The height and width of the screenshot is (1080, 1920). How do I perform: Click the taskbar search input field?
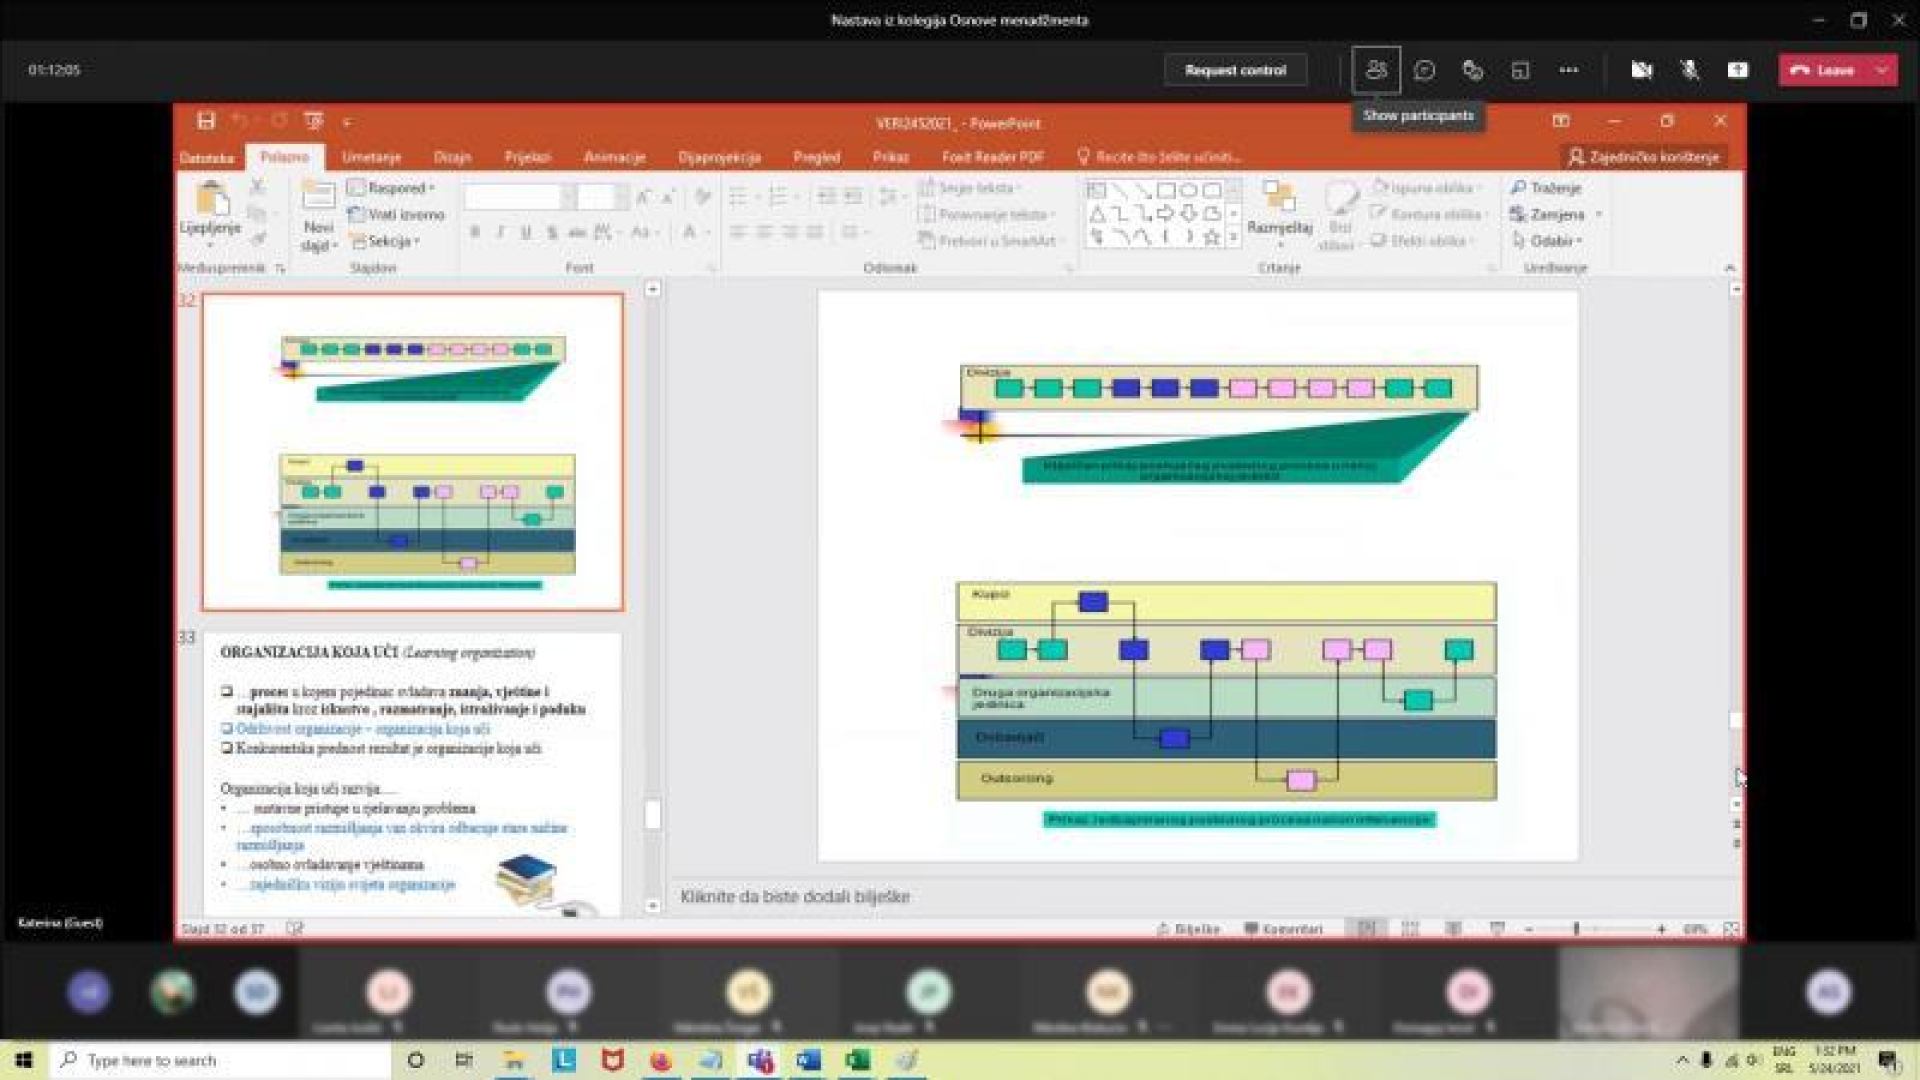225,1060
